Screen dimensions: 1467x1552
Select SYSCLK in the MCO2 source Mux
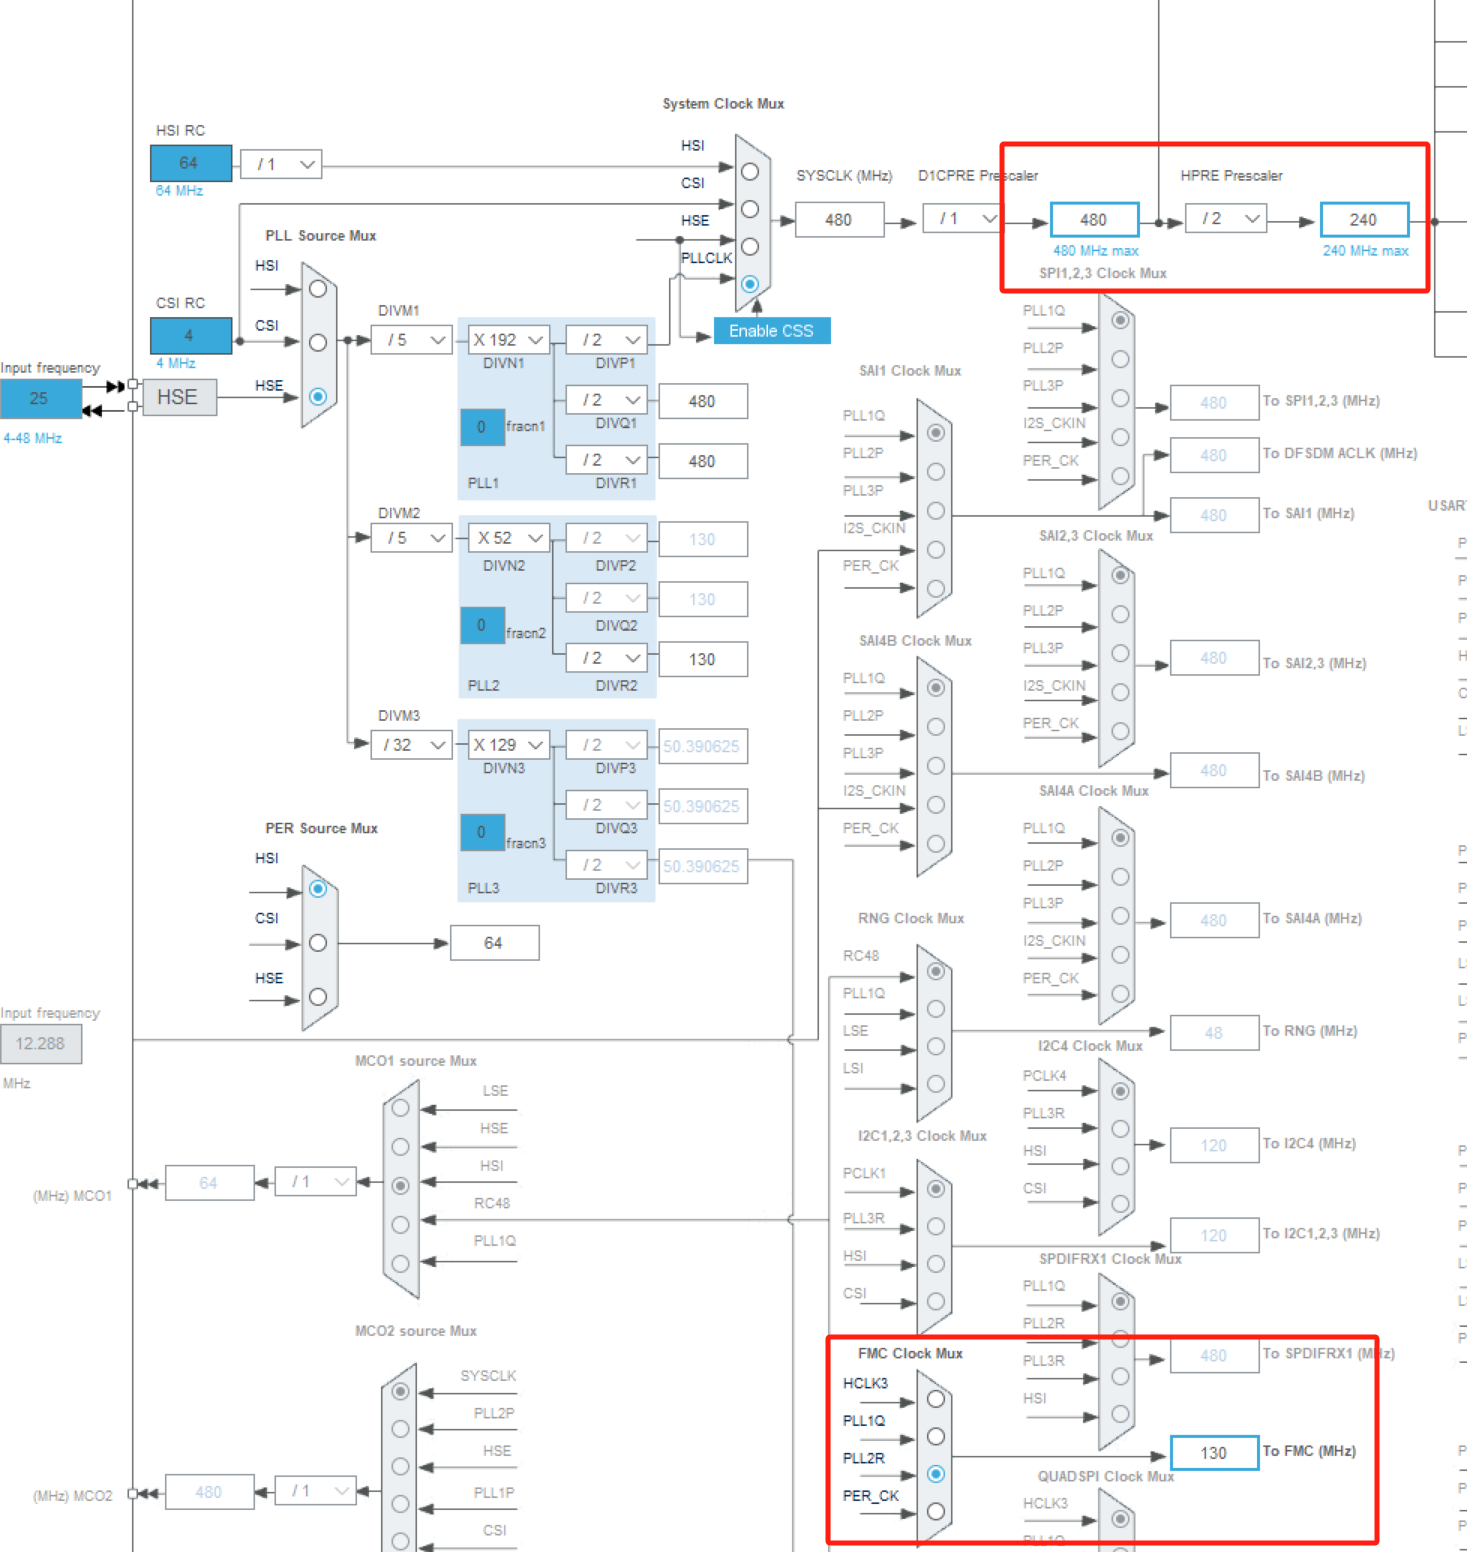(401, 1390)
